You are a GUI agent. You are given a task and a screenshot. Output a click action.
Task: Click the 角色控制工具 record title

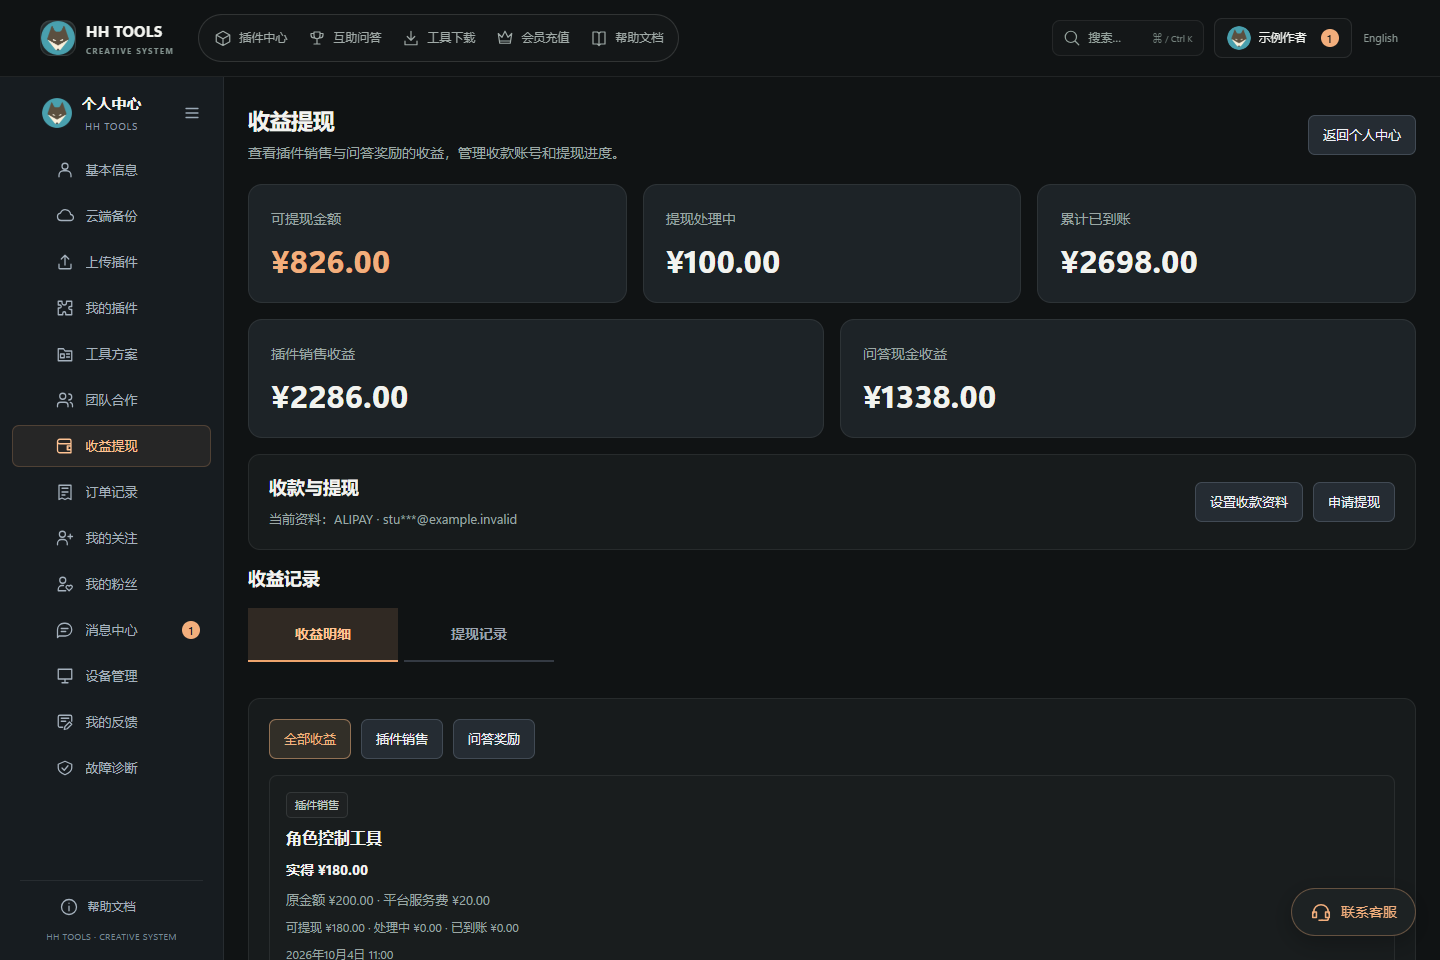(334, 838)
